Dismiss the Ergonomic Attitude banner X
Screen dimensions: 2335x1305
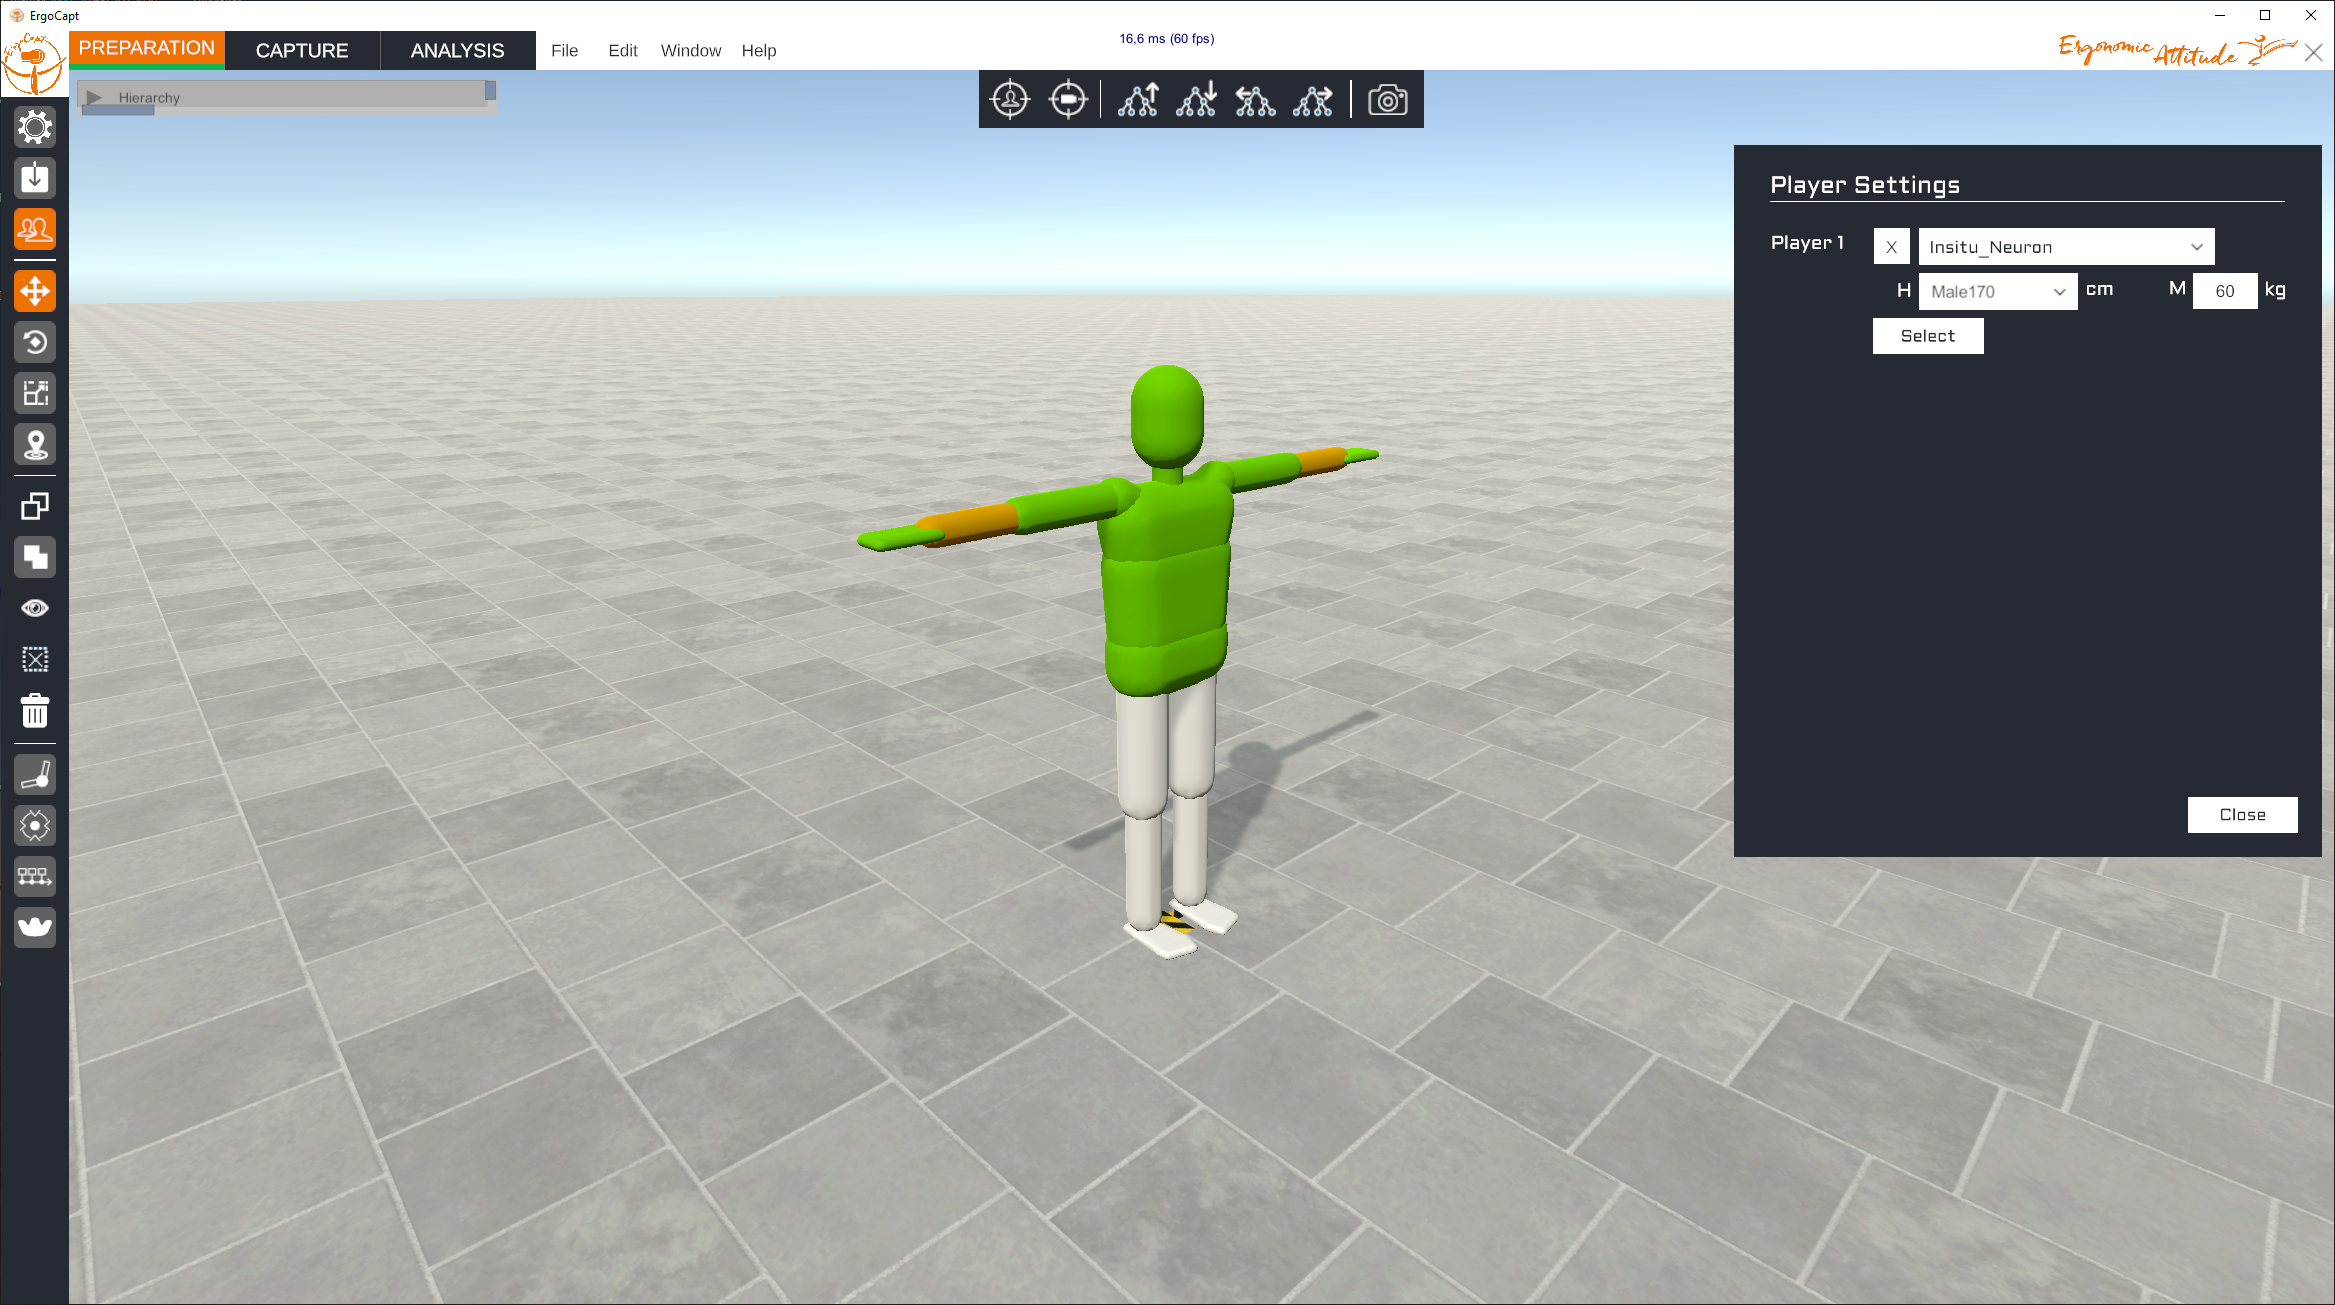click(2313, 53)
